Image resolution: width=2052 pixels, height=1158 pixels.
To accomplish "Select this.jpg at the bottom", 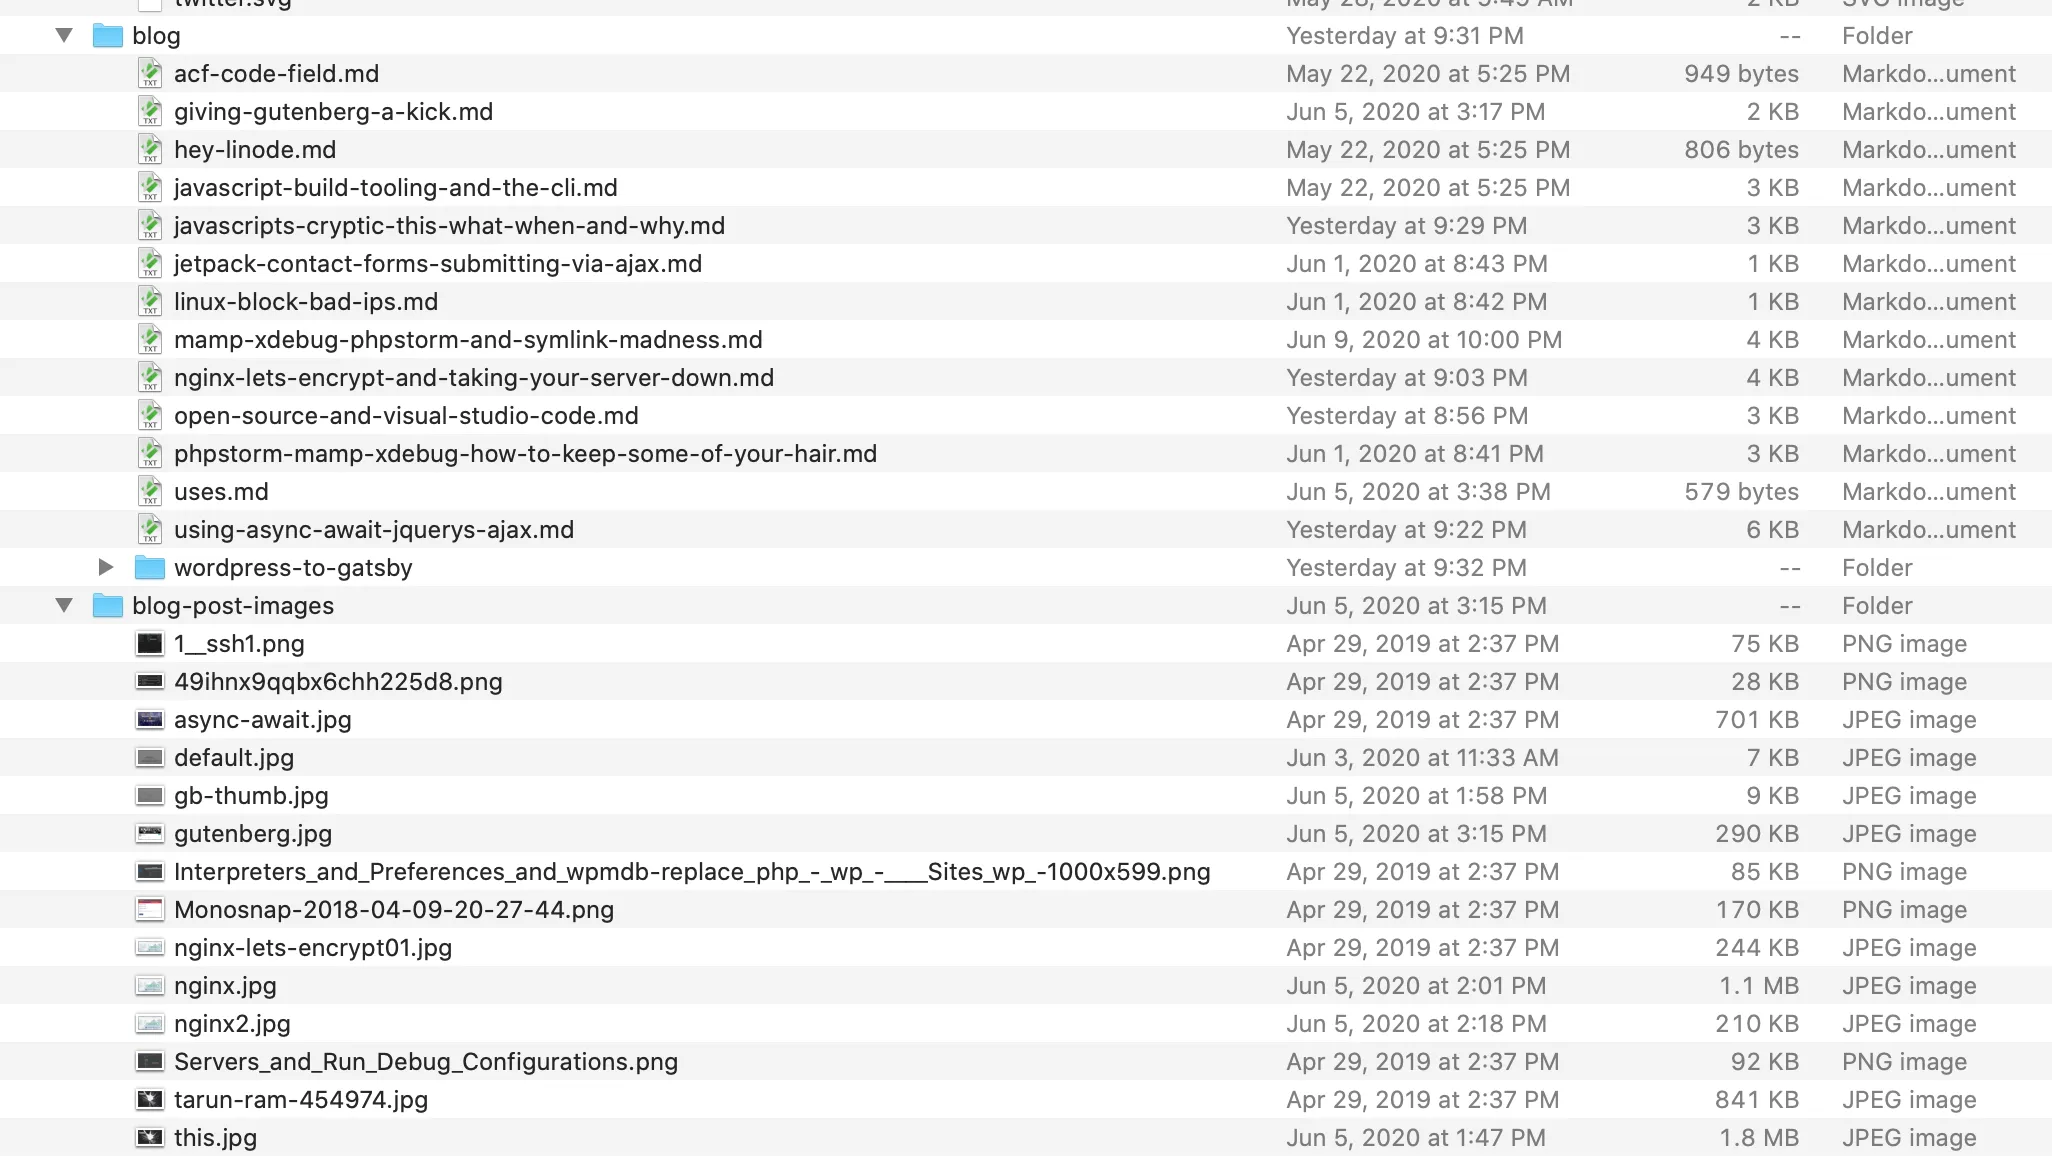I will point(215,1137).
